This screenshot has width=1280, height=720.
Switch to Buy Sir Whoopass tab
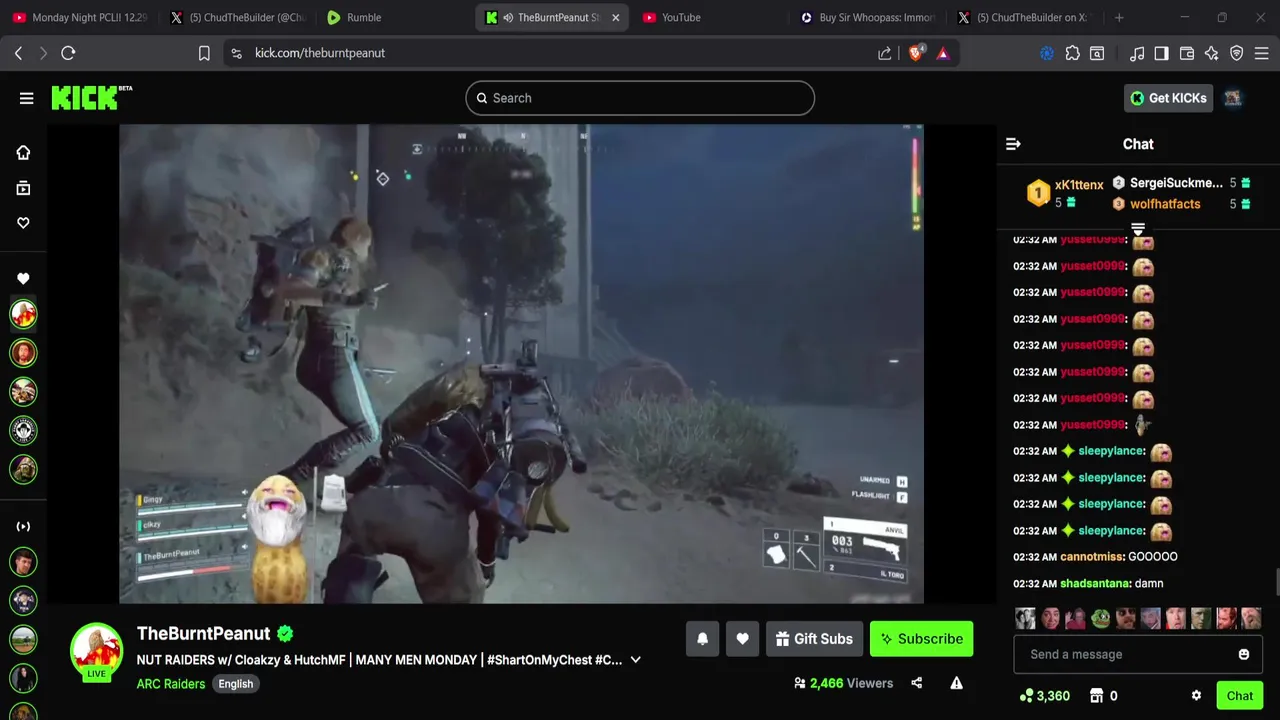pos(868,17)
